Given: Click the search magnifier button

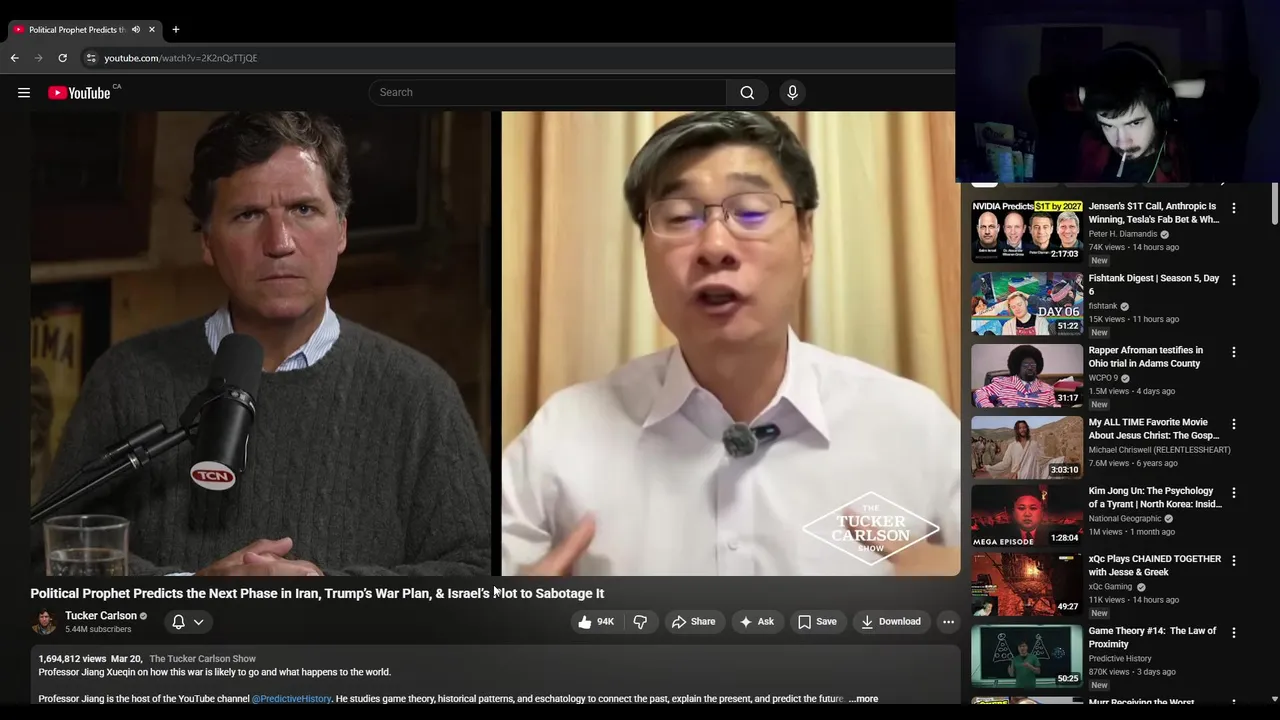Looking at the screenshot, I should coord(747,92).
